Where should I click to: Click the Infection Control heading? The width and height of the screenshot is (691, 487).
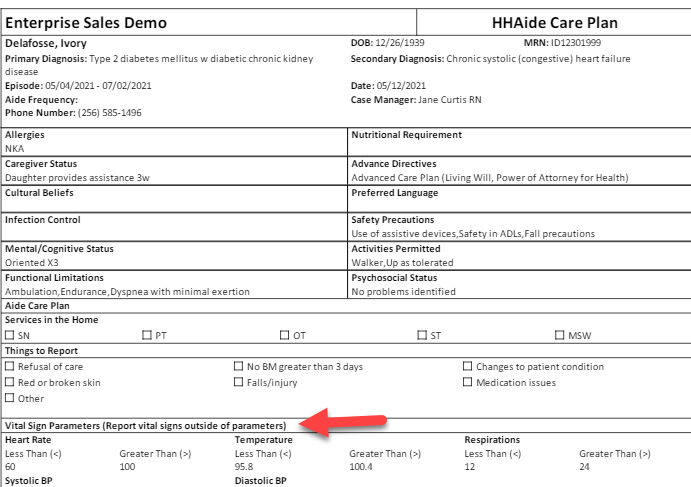click(x=43, y=219)
